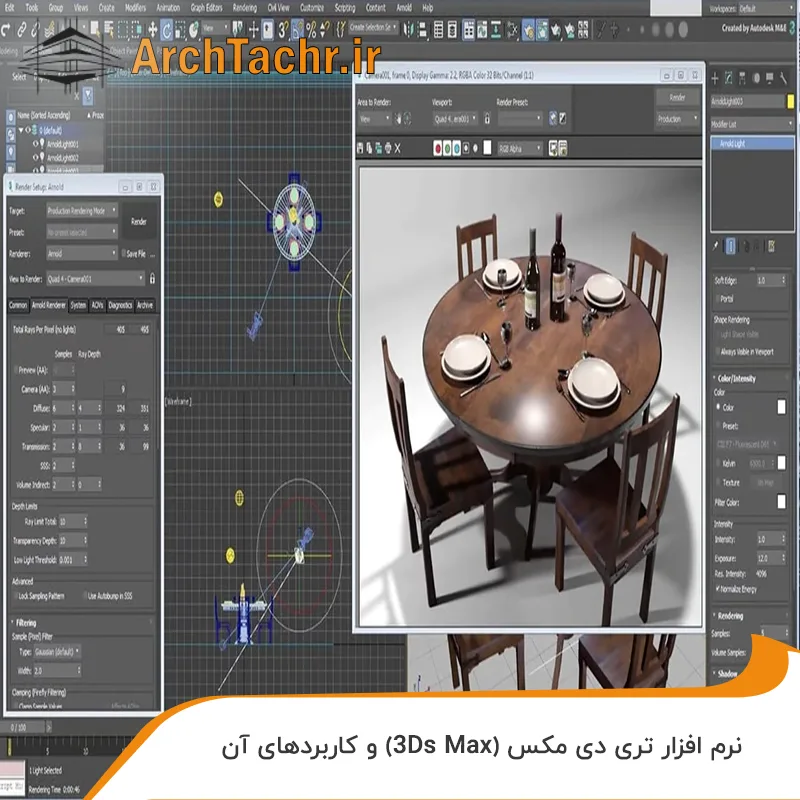Open the Modify command panel tab
This screenshot has height=800, width=800.
729,78
